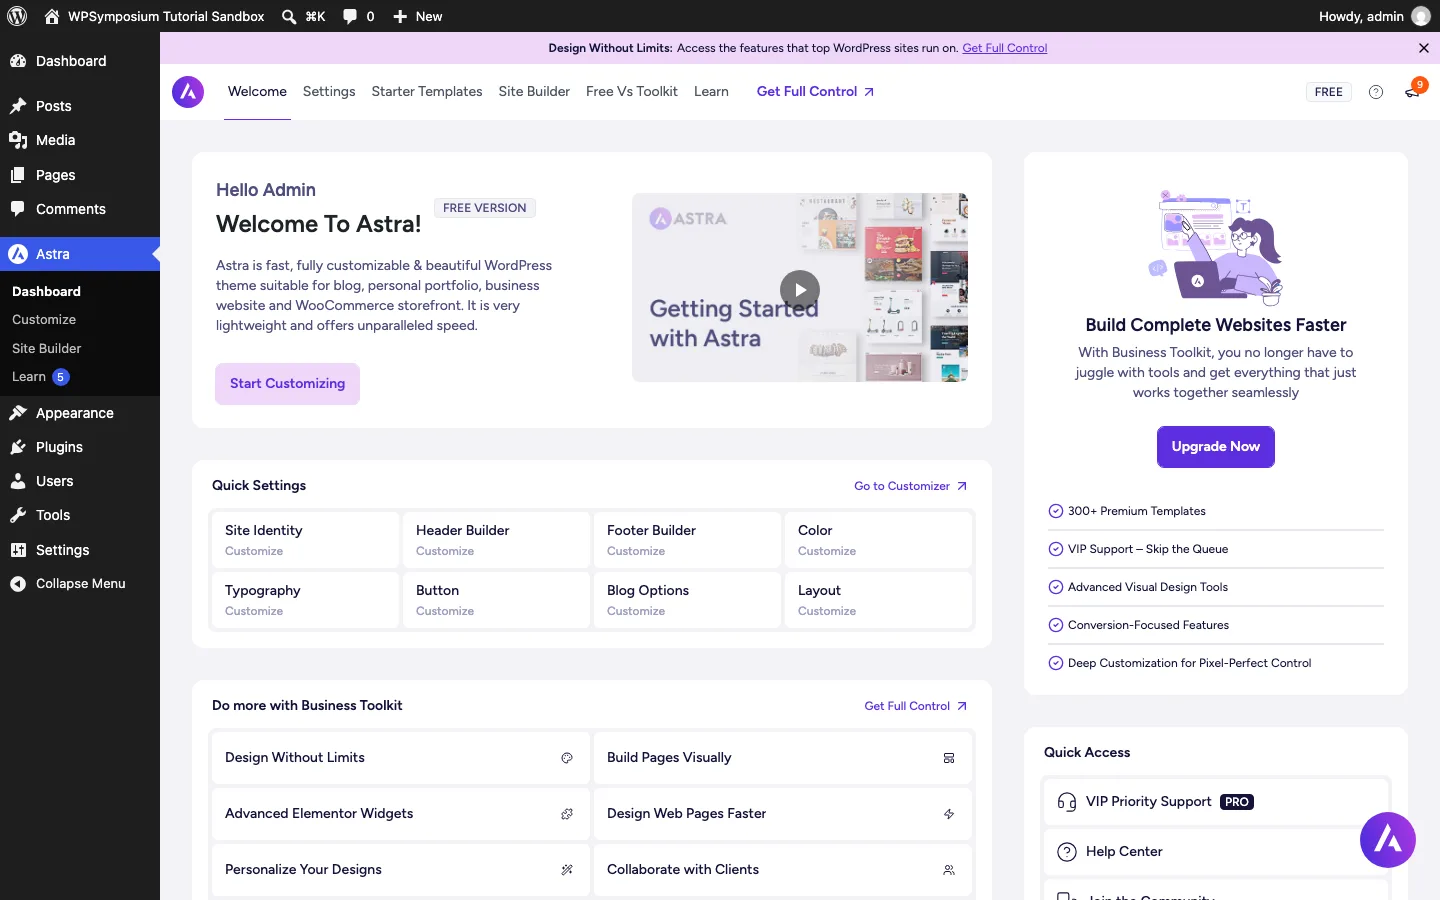Open Customize under Astra submenu
Image resolution: width=1440 pixels, height=900 pixels.
tap(44, 320)
